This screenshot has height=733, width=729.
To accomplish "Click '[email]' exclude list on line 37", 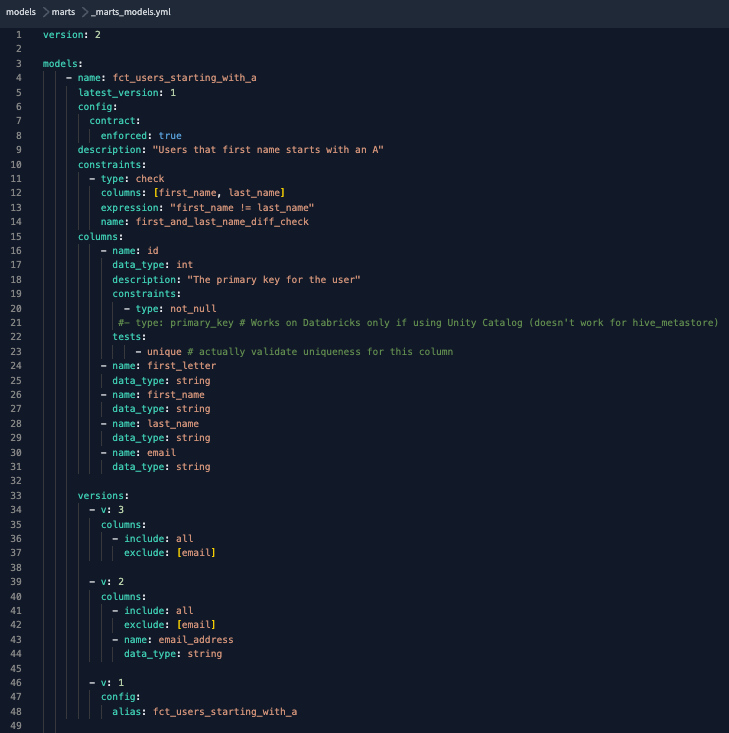I will tap(196, 553).
